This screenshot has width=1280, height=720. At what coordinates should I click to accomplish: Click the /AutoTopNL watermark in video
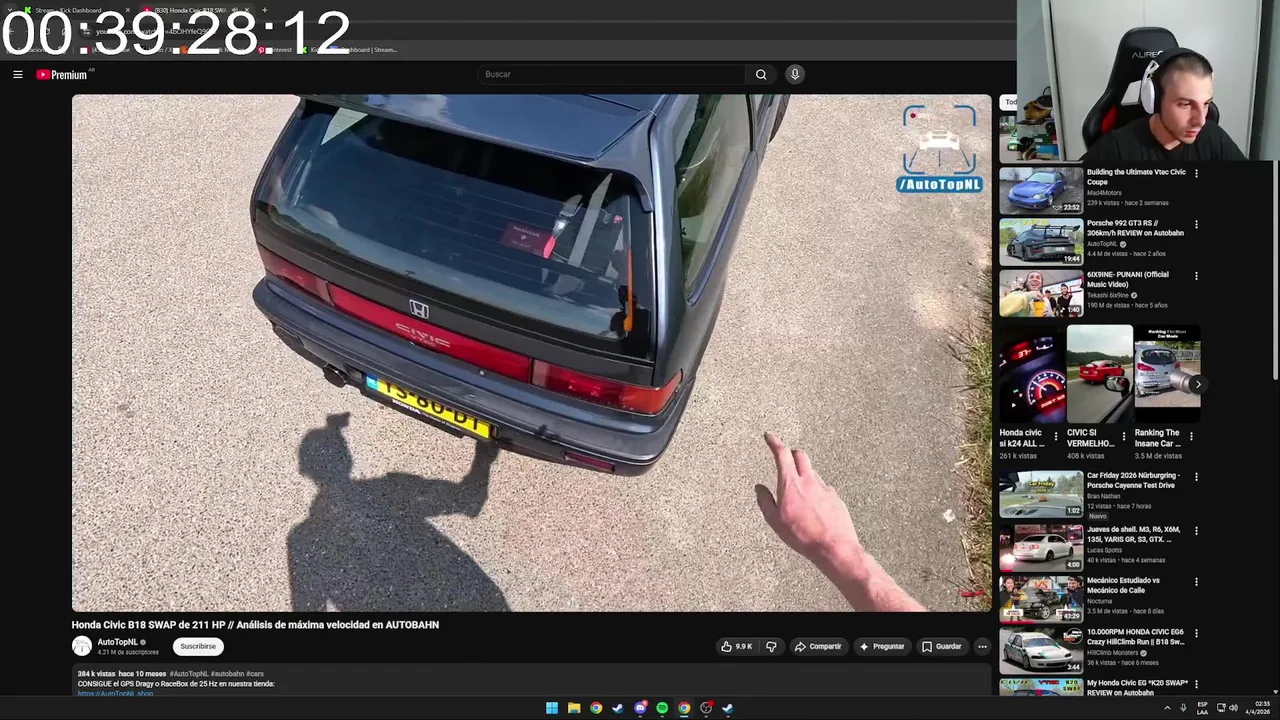tap(939, 184)
